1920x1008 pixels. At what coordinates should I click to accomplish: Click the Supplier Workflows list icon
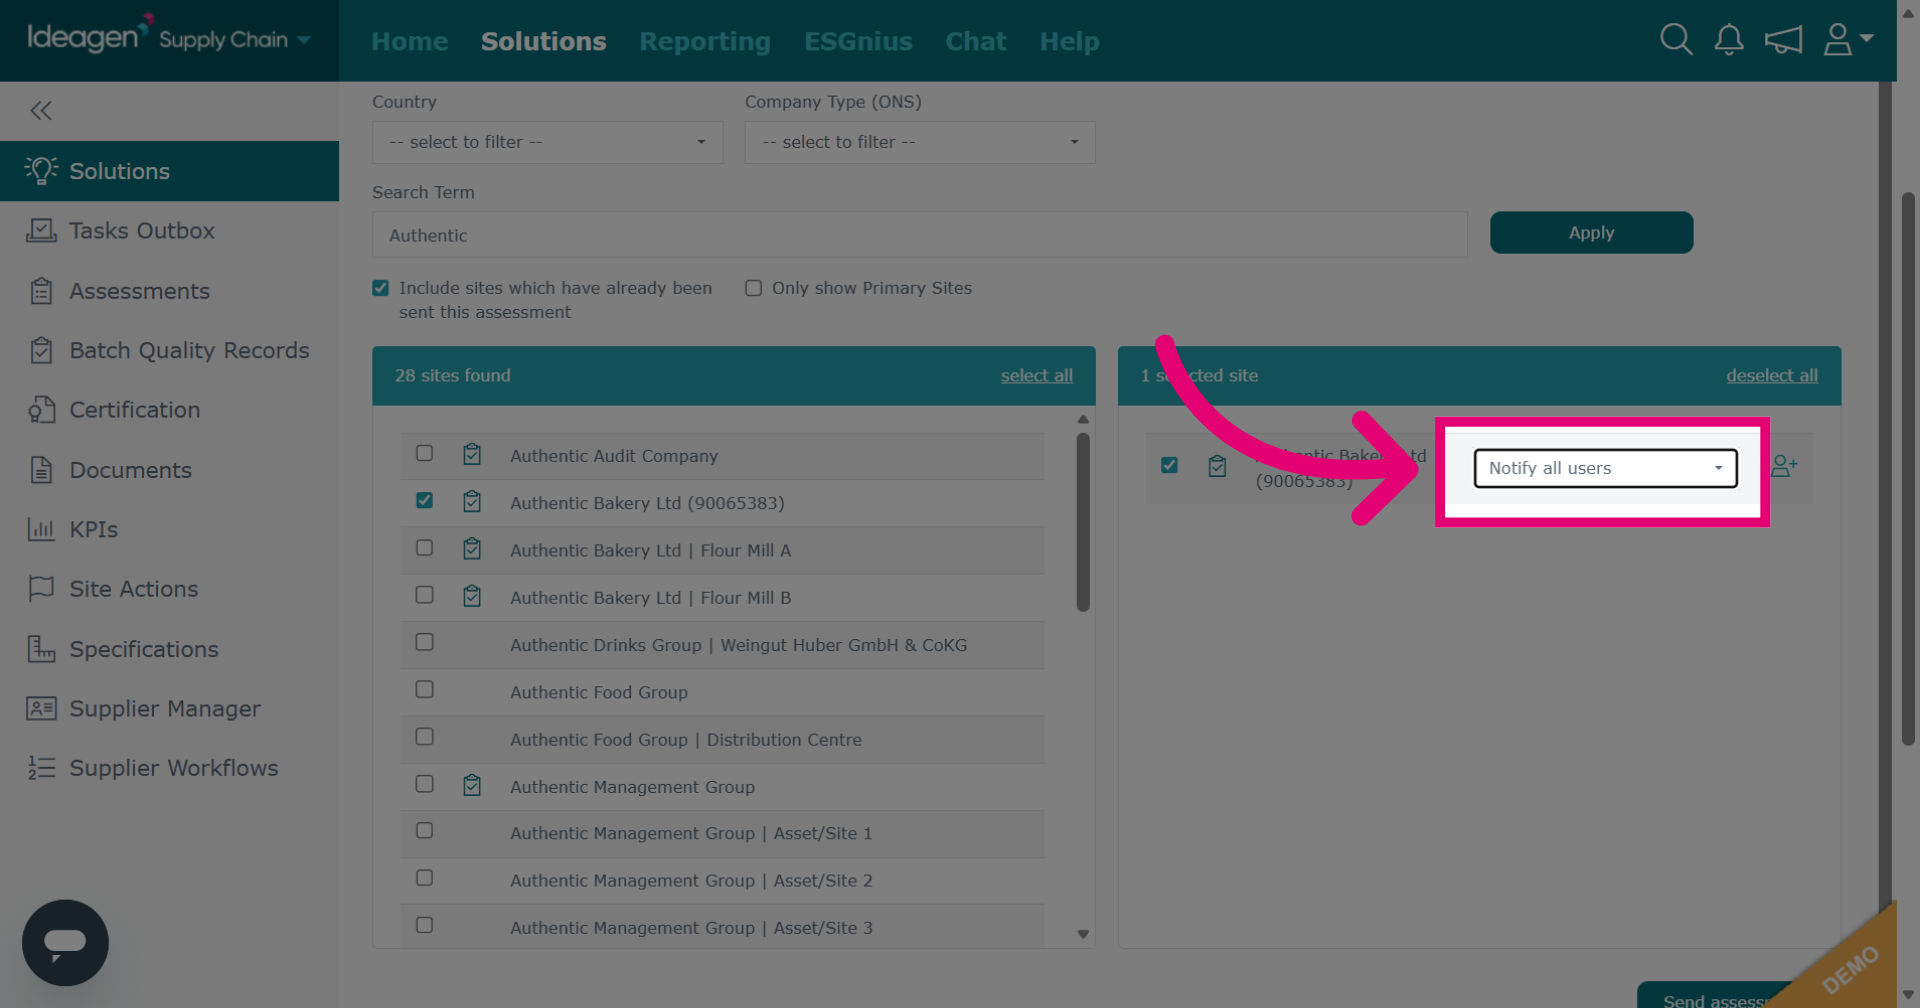point(41,767)
